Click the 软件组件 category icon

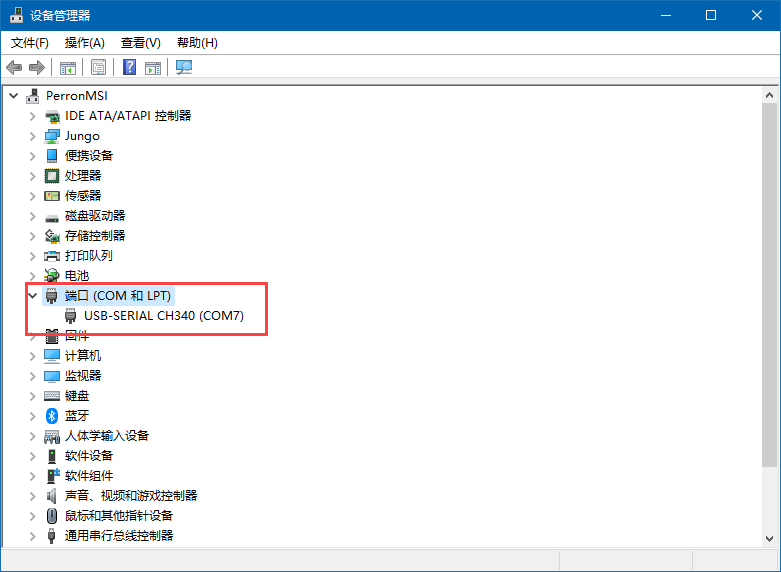point(52,476)
